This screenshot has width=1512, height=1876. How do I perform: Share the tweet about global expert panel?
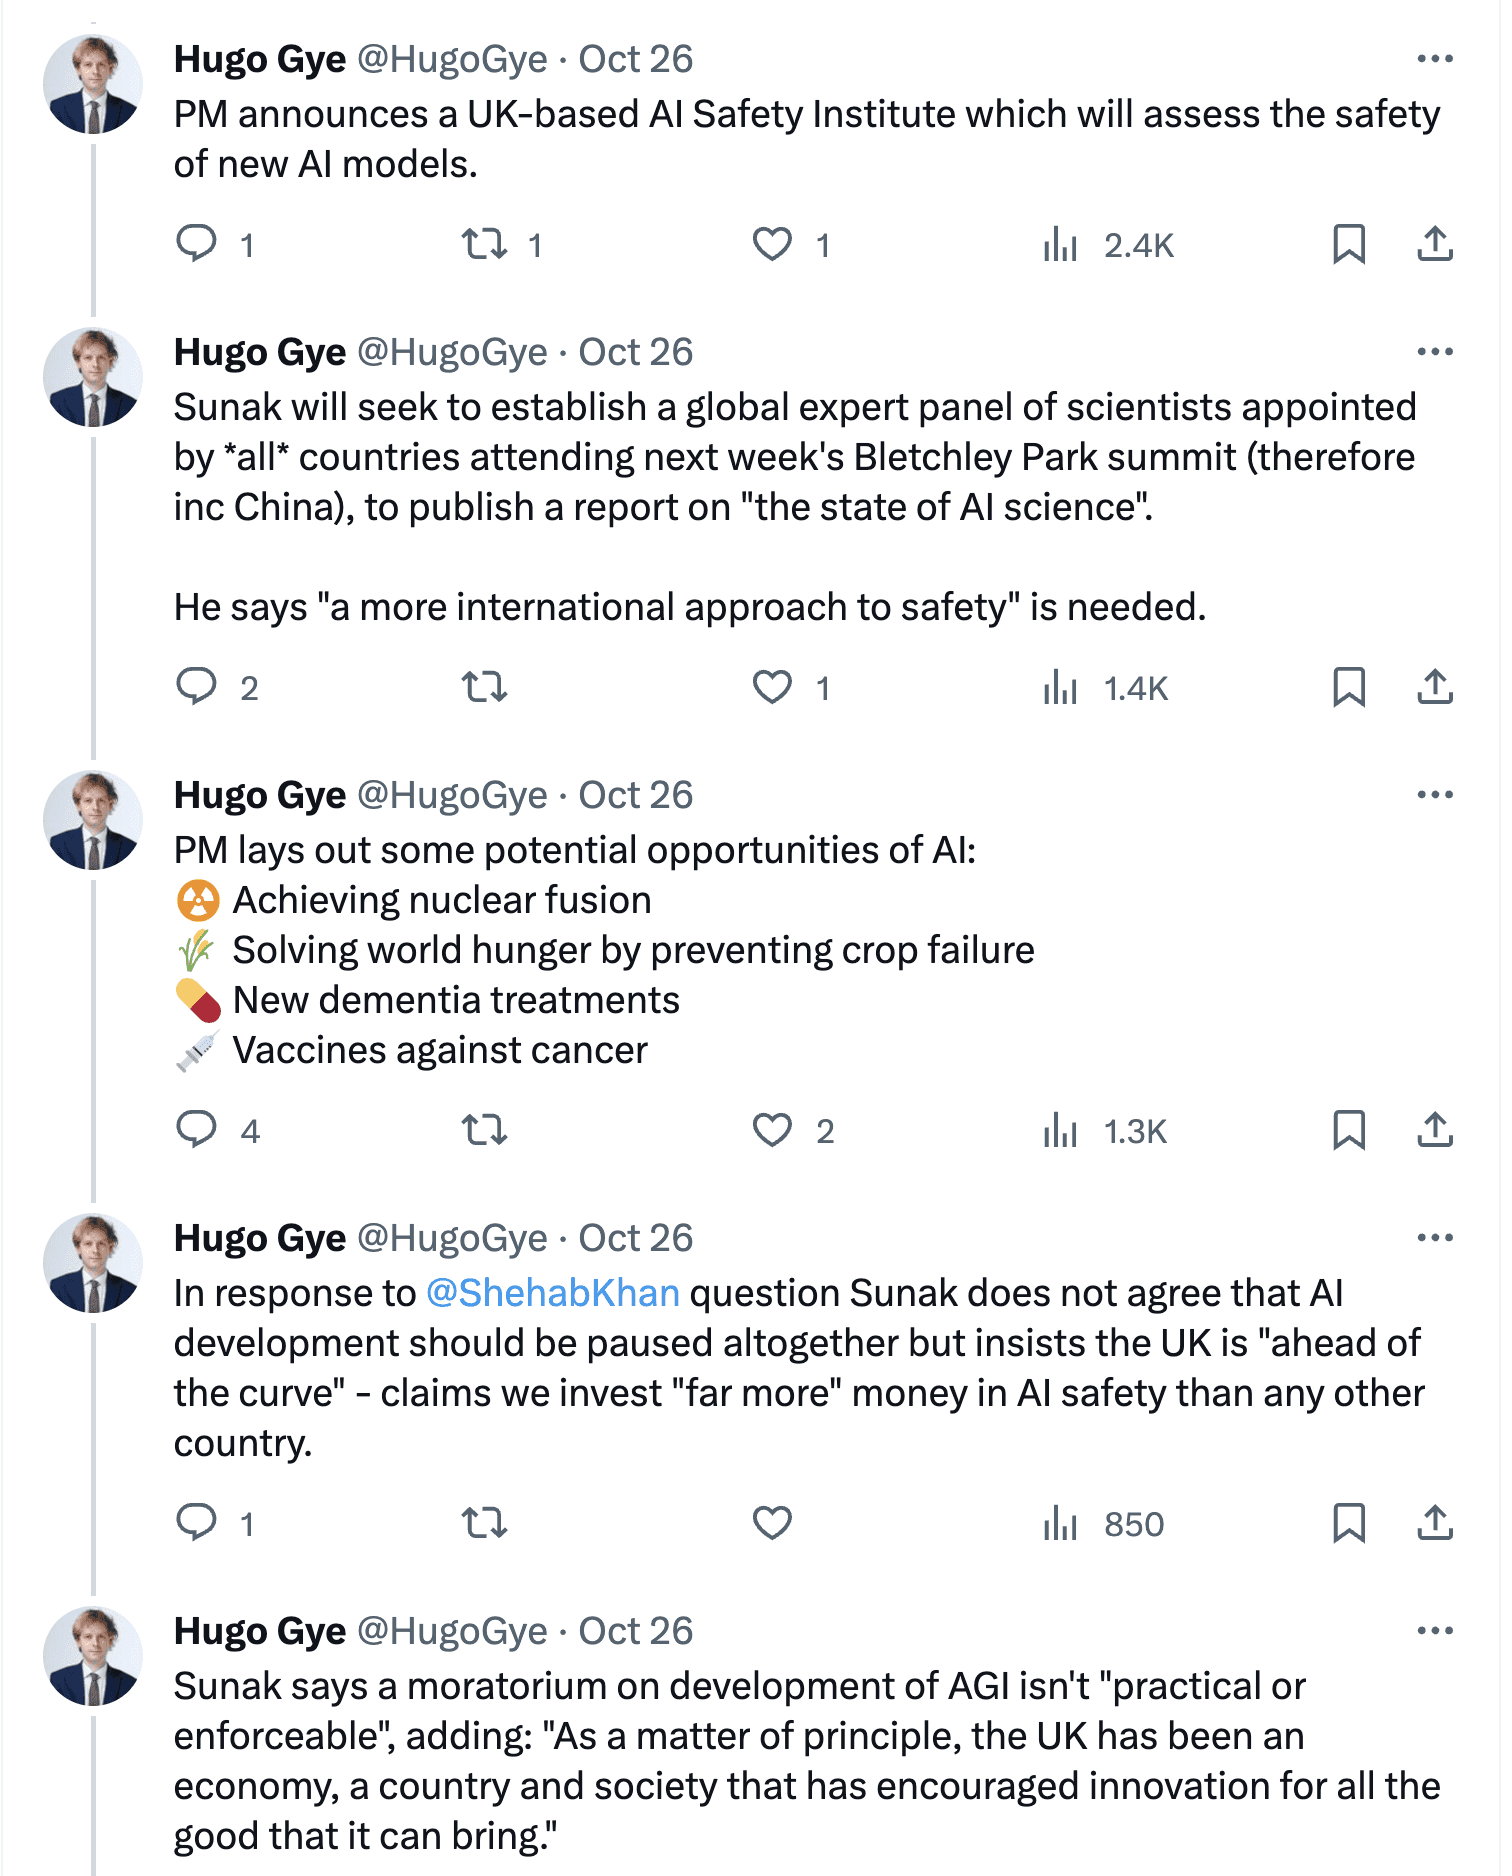tap(1435, 687)
